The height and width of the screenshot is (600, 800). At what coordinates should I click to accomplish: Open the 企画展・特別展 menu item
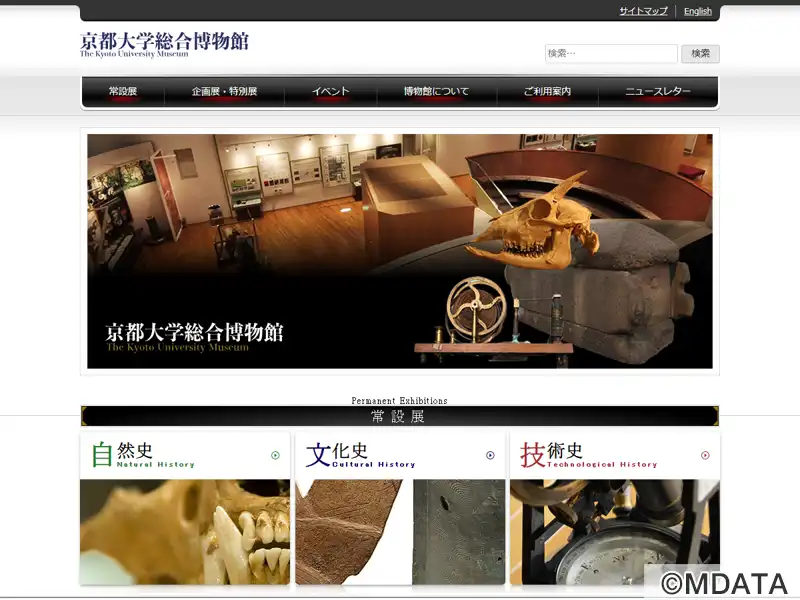click(x=224, y=91)
